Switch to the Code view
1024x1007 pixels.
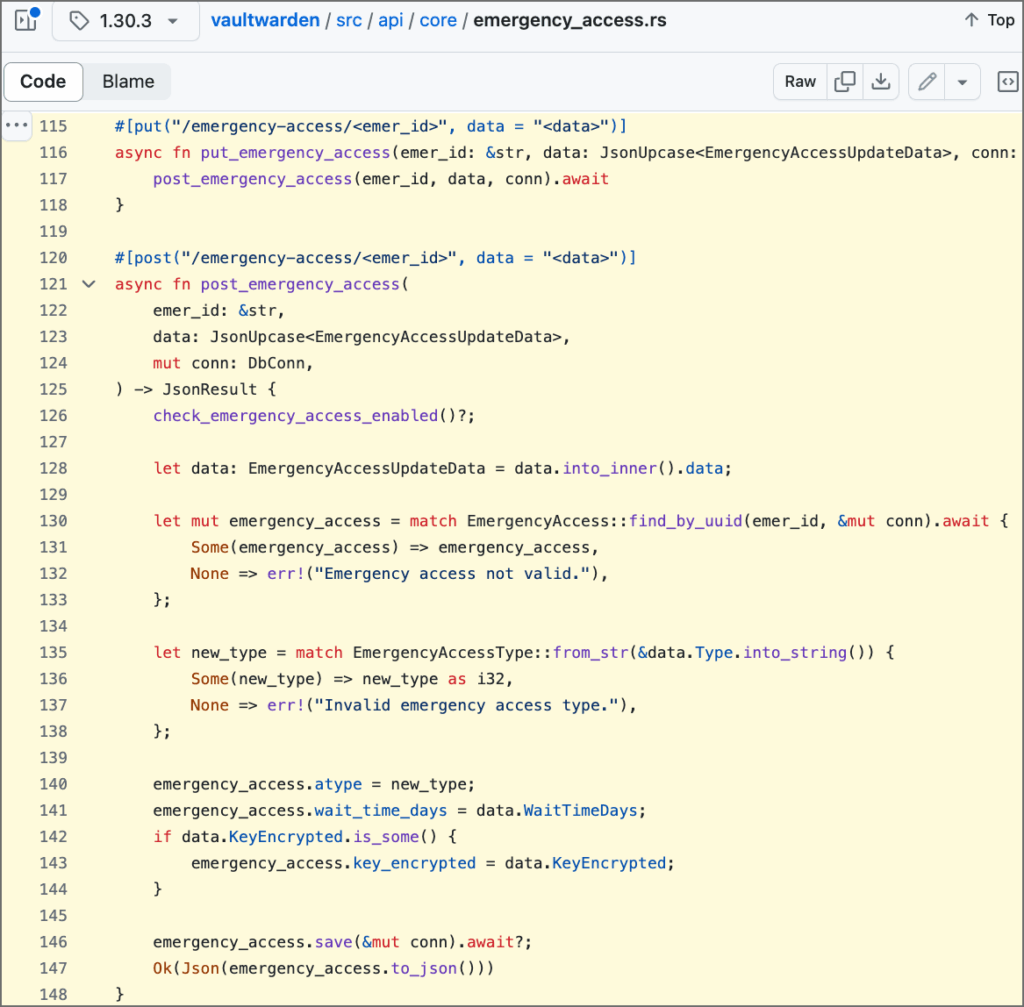pos(43,82)
